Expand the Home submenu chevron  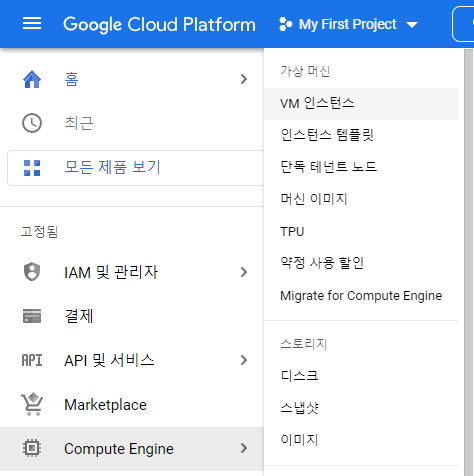pyautogui.click(x=244, y=79)
